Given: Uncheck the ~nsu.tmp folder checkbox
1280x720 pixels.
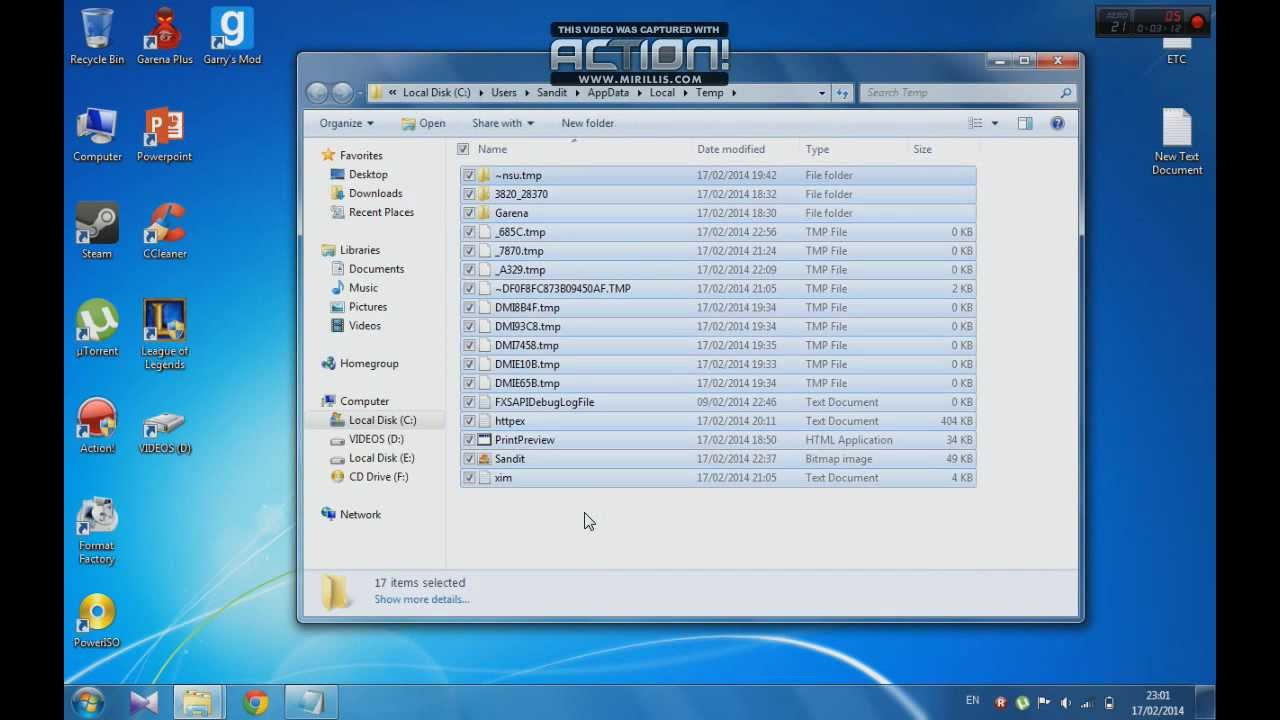Looking at the screenshot, I should [469, 175].
